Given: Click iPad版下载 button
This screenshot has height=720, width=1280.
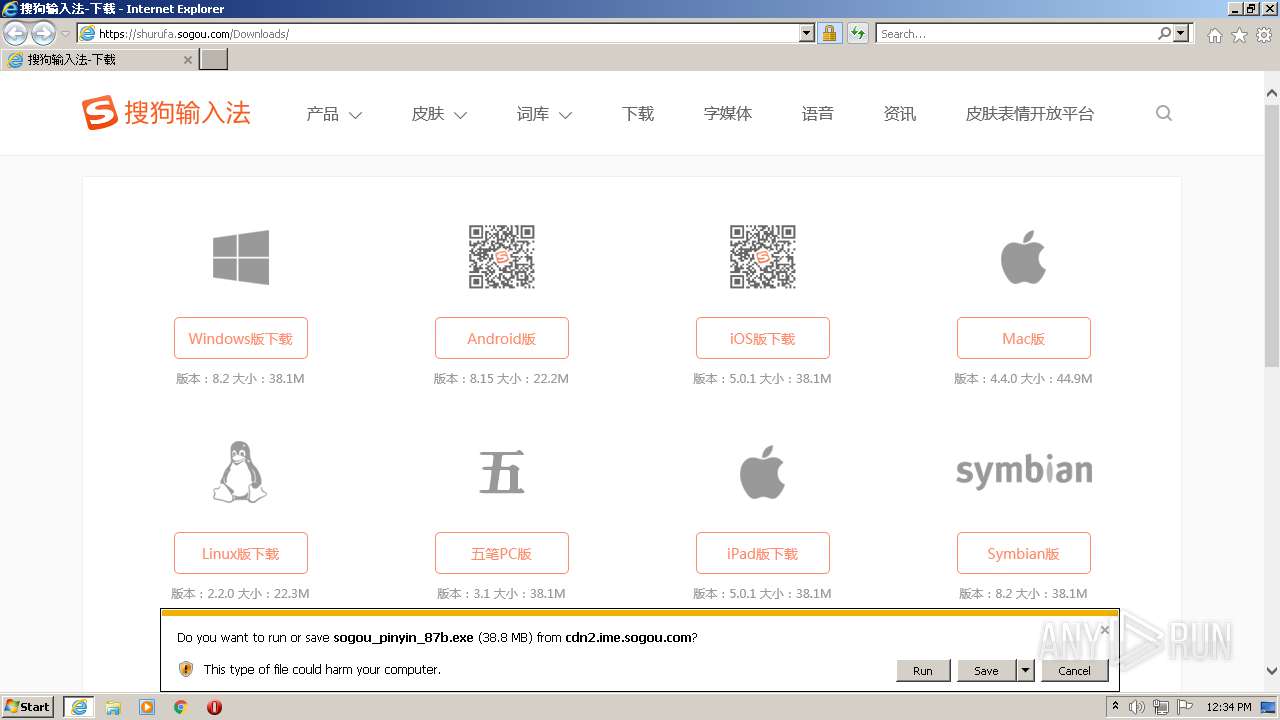Looking at the screenshot, I should pyautogui.click(x=763, y=553).
